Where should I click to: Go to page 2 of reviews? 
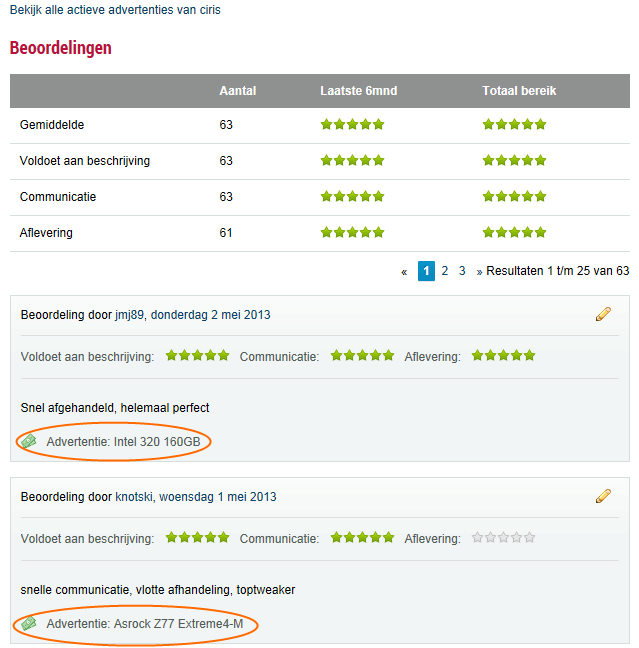tap(445, 271)
